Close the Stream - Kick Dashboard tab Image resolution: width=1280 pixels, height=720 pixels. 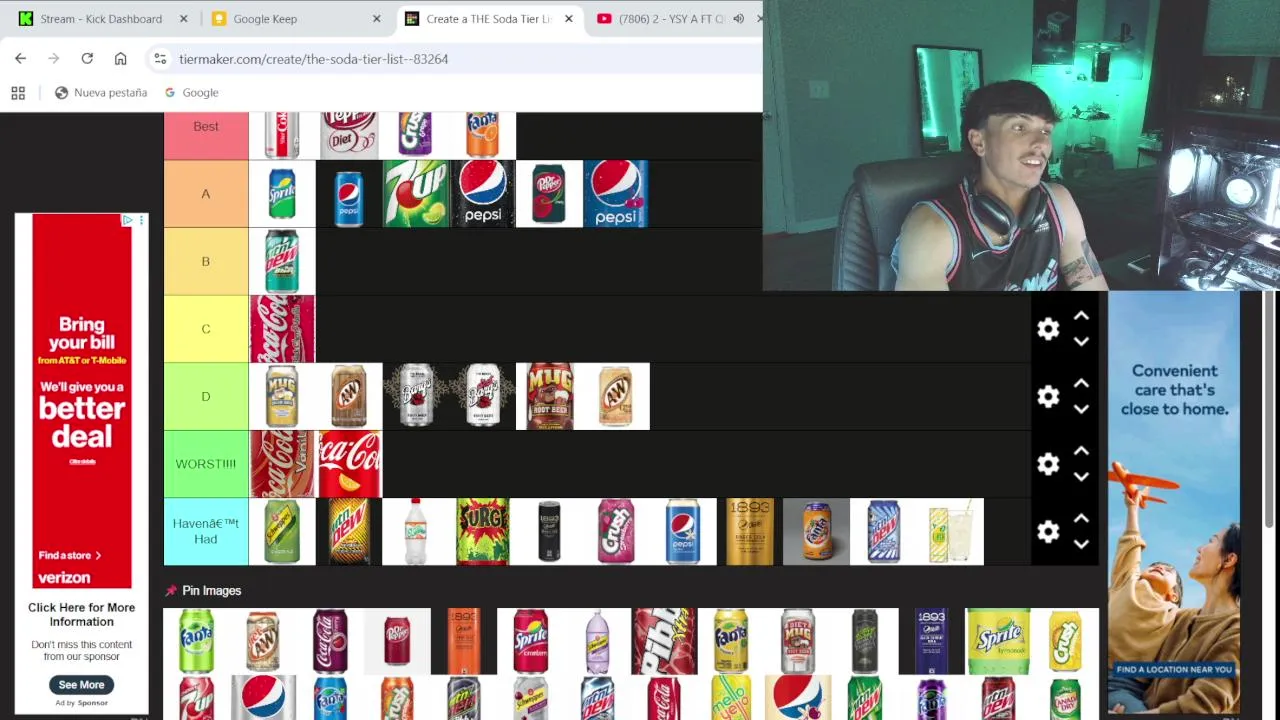[x=183, y=19]
